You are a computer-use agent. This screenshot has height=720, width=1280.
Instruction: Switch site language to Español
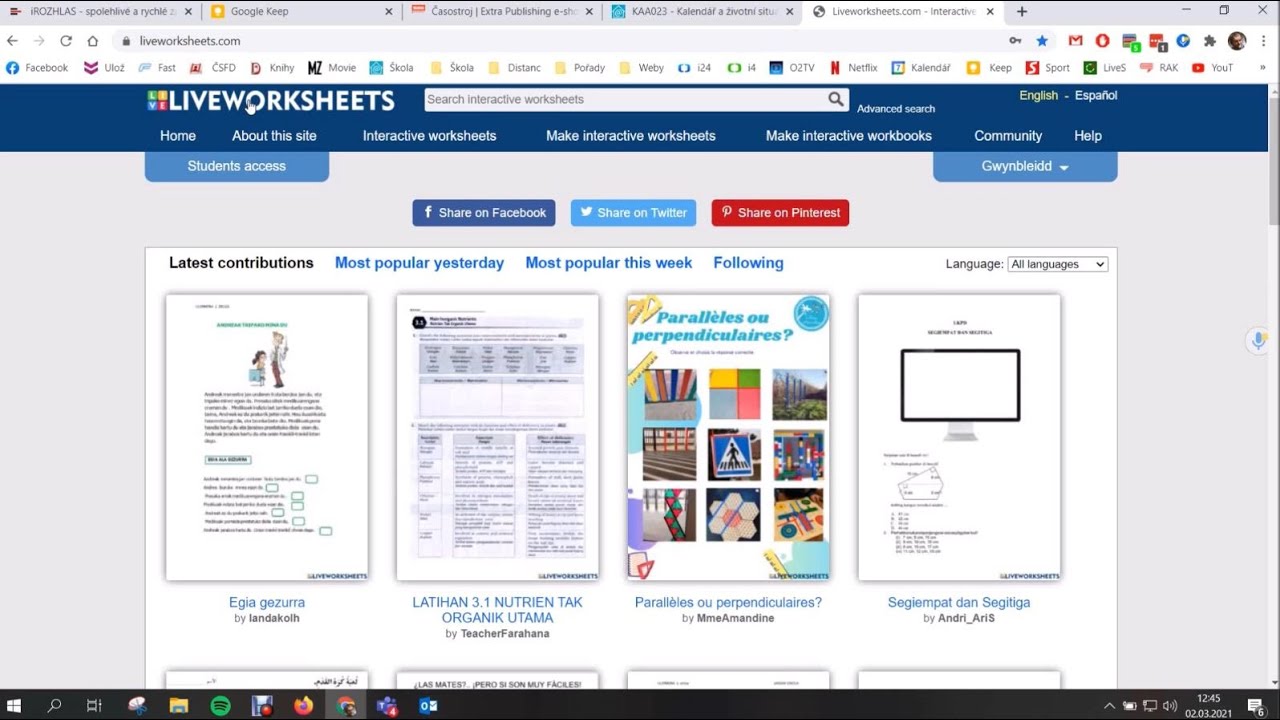(1096, 96)
